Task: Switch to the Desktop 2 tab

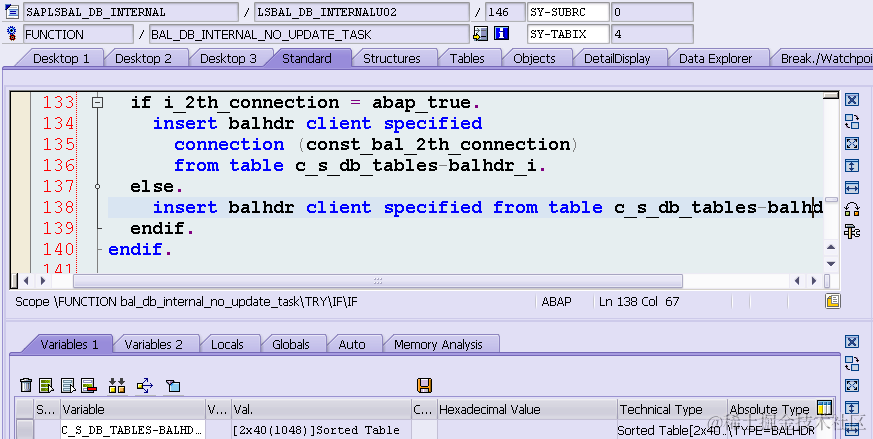Action: tap(143, 58)
